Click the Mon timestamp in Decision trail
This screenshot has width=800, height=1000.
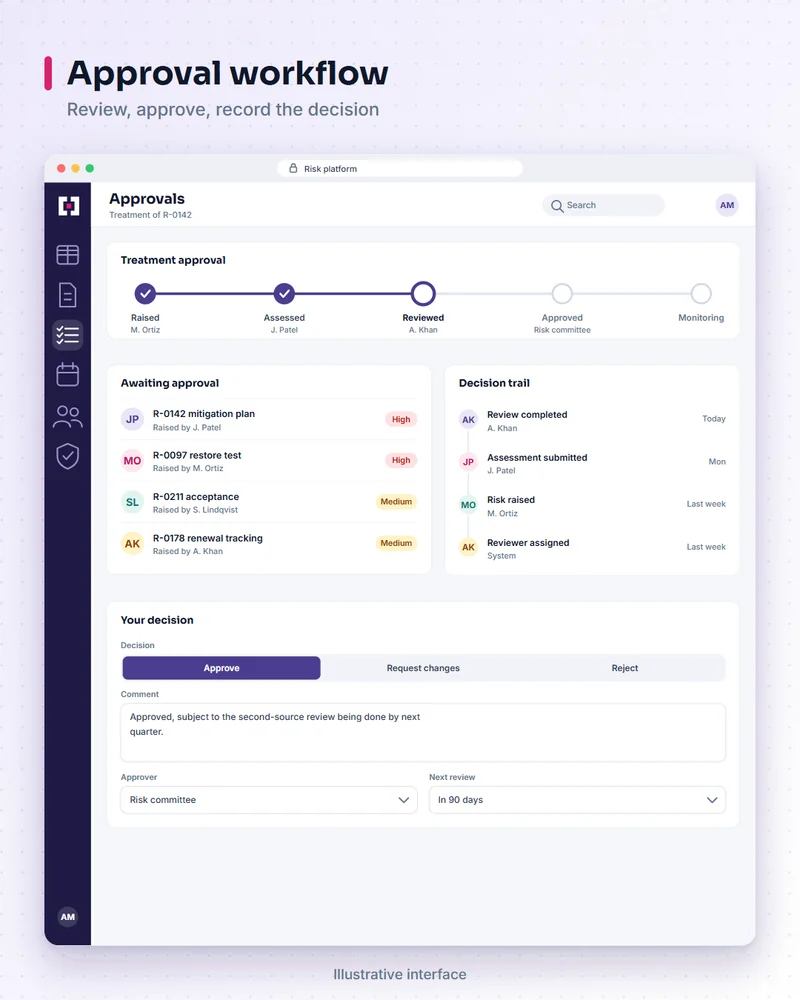pyautogui.click(x=717, y=461)
